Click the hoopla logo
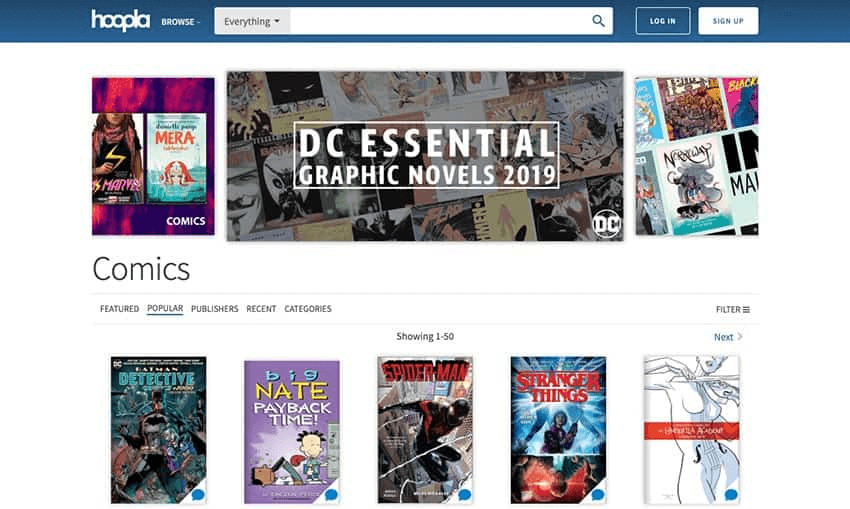Viewport: 850px width, 509px height. point(120,21)
